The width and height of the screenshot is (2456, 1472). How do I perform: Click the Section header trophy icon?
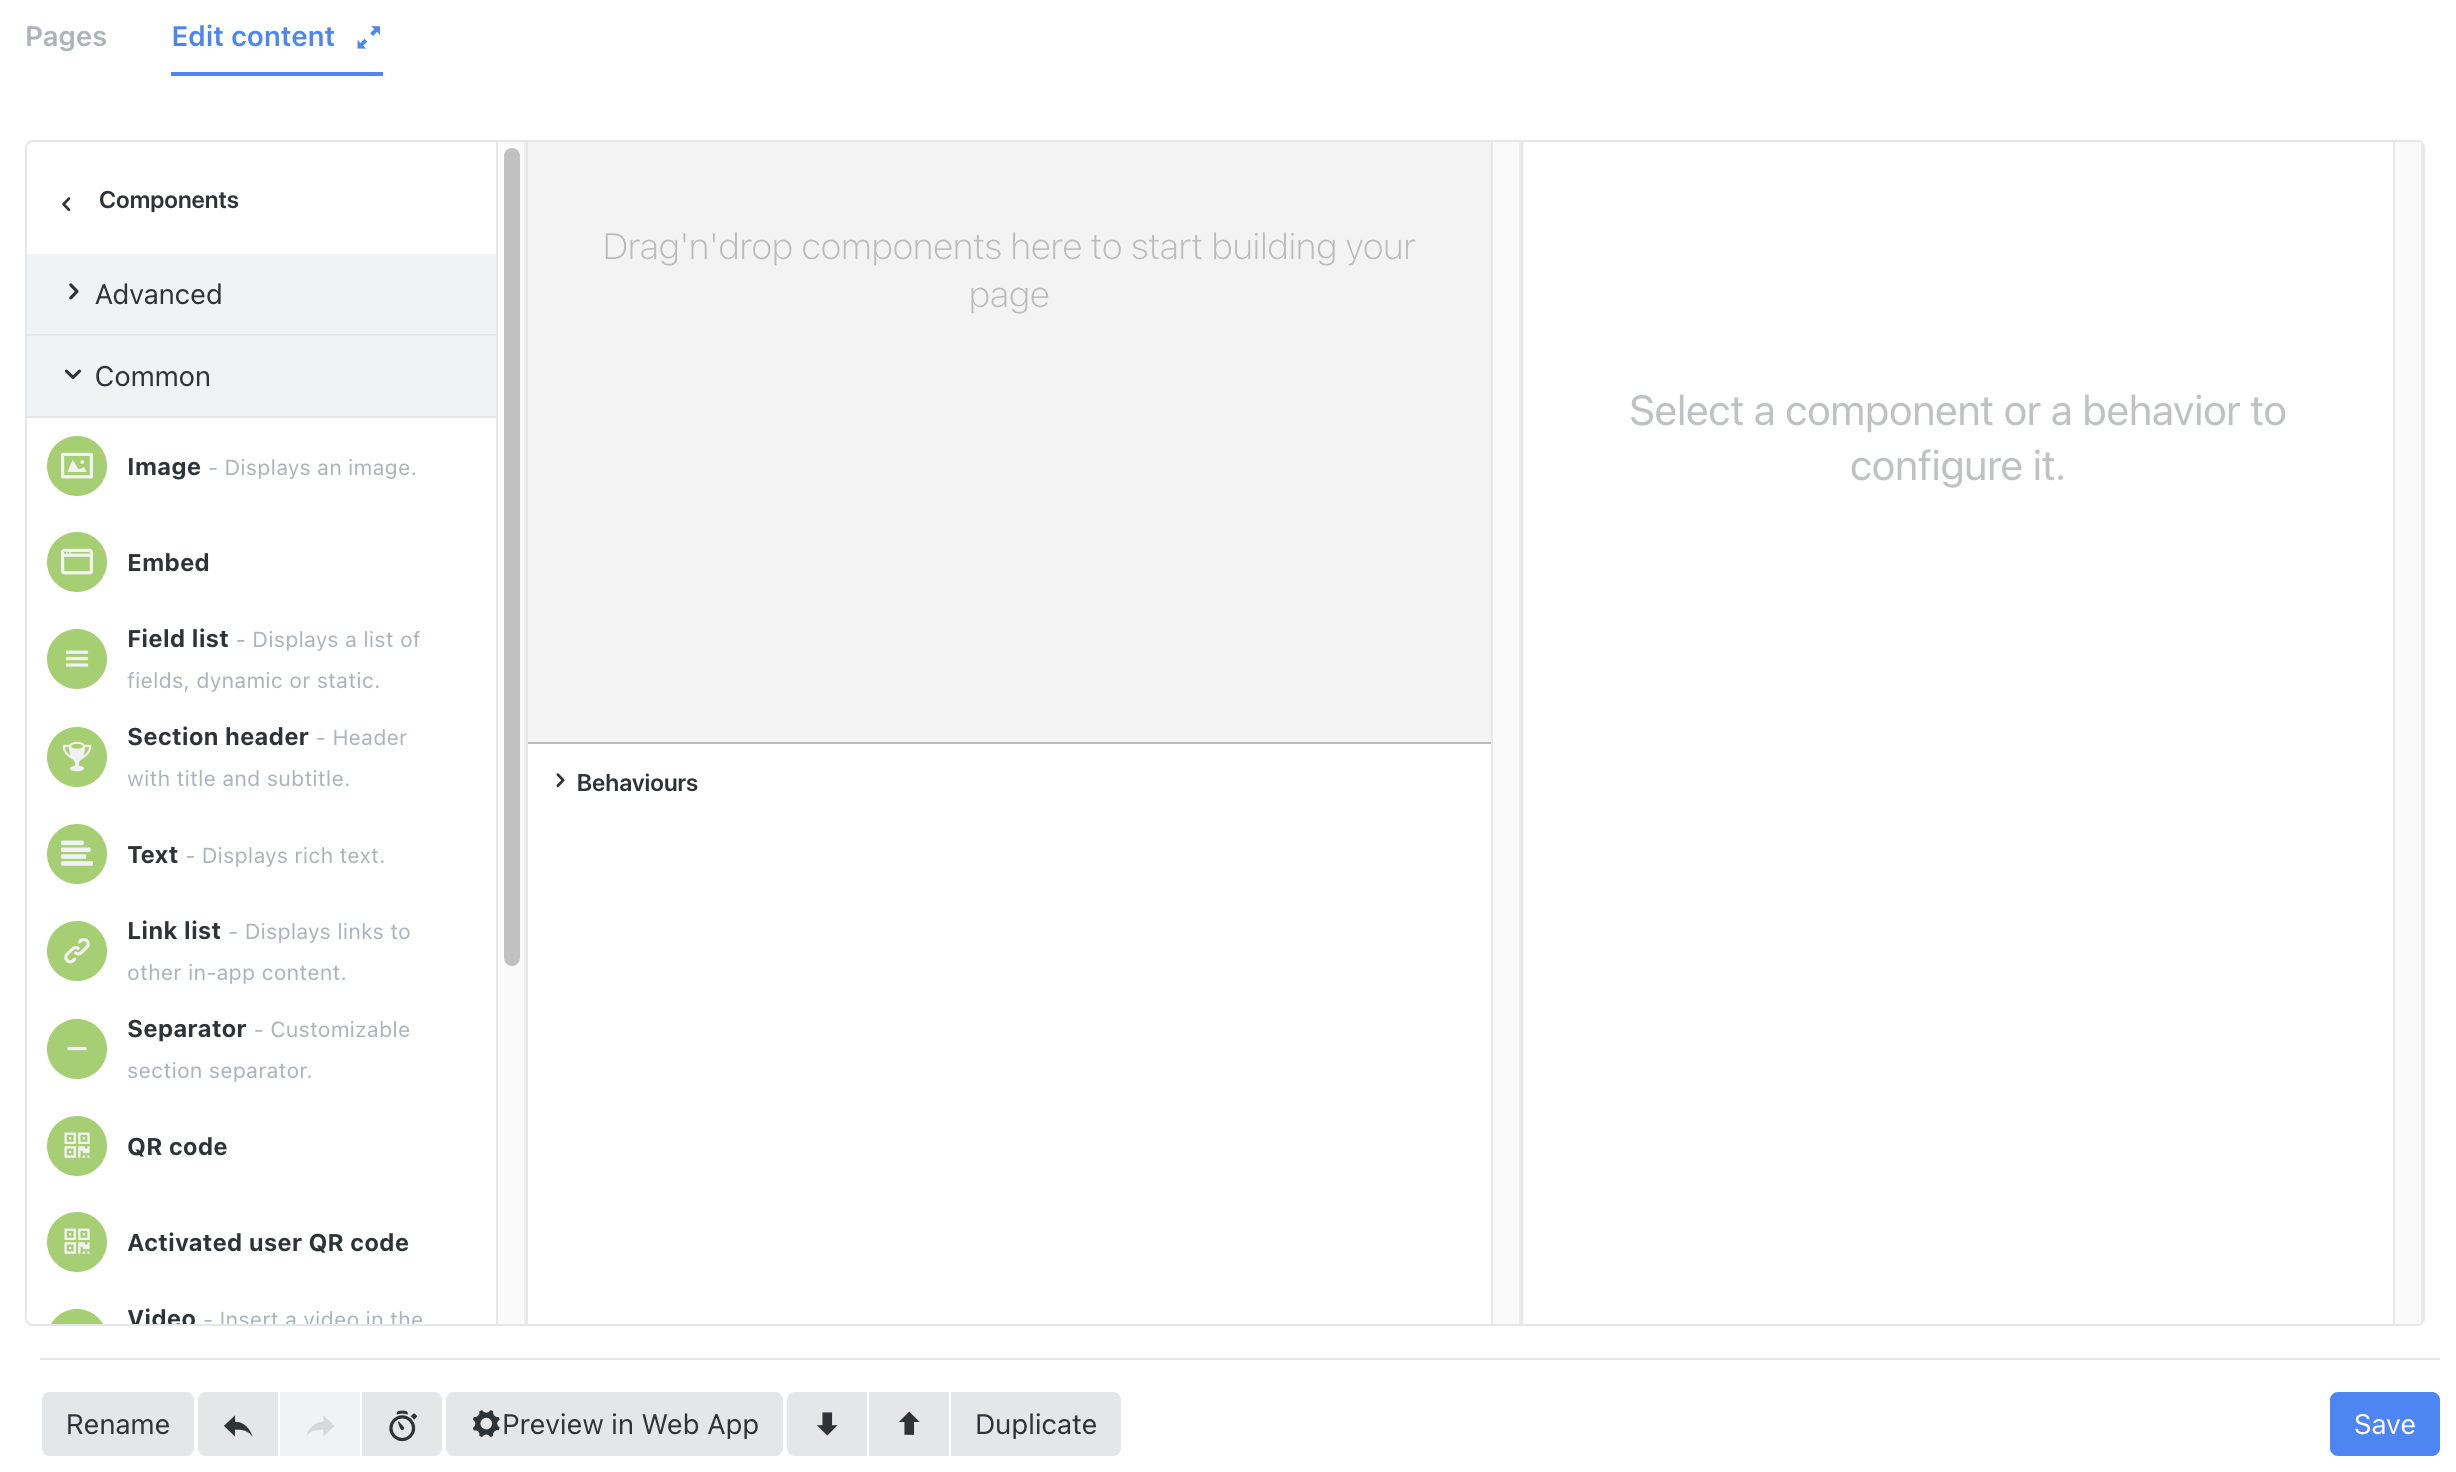pos(77,757)
